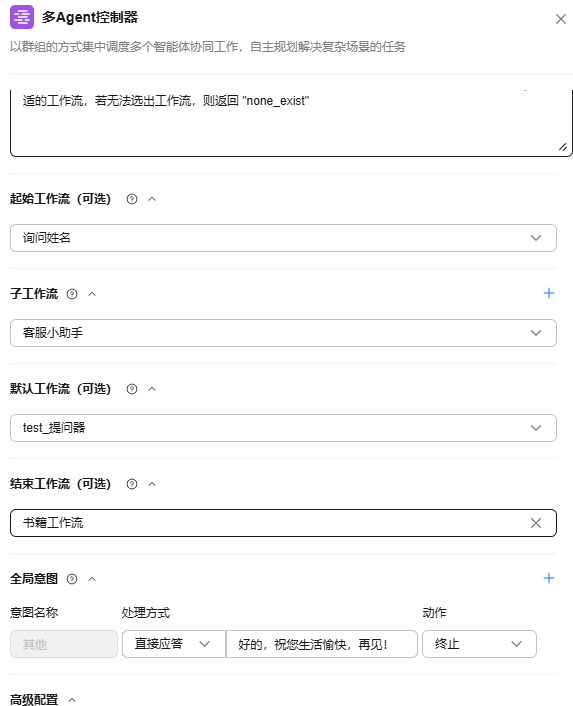Image resolution: width=573 pixels, height=706 pixels.
Task: Open the 客服小助手 sub-workflow dropdown
Action: 283,333
